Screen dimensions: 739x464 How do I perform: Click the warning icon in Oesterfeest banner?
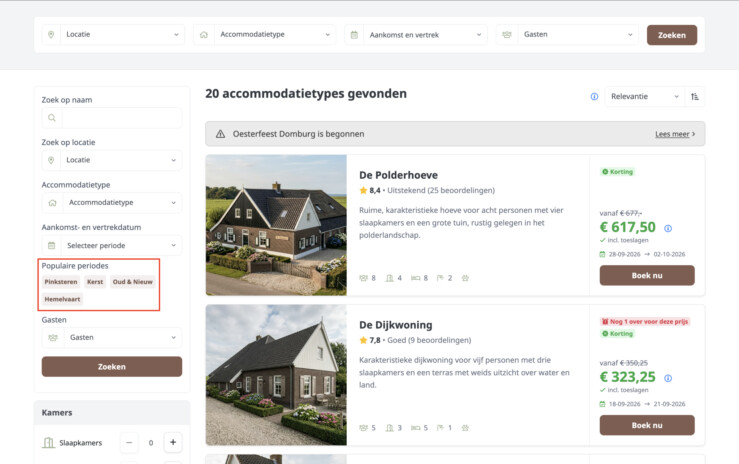(x=220, y=134)
